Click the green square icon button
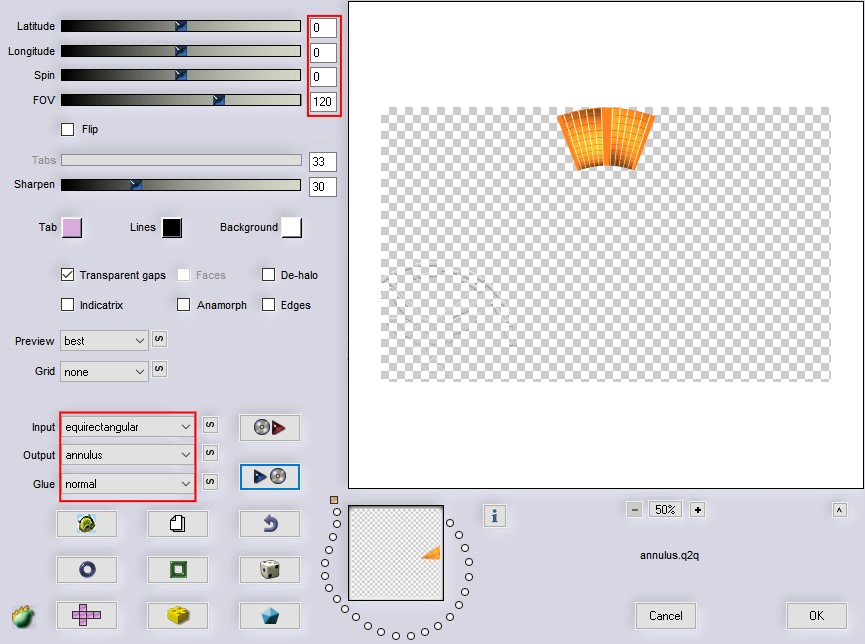This screenshot has width=865, height=644. (178, 569)
